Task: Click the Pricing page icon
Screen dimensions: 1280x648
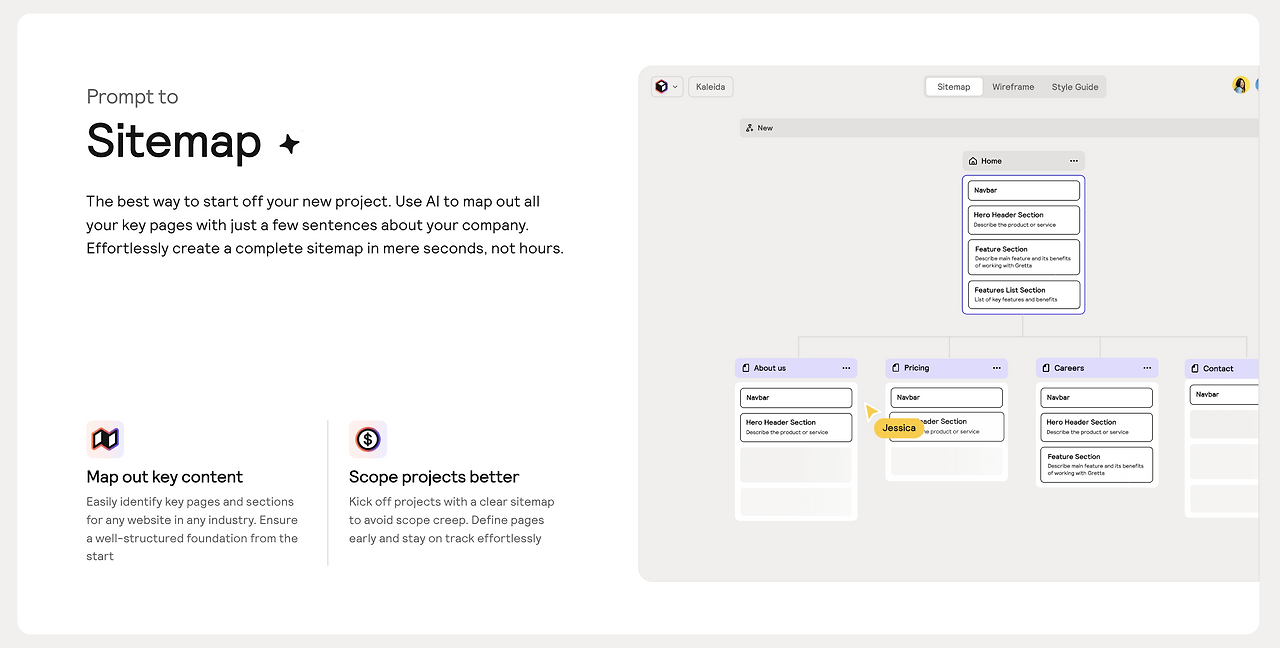Action: click(896, 368)
